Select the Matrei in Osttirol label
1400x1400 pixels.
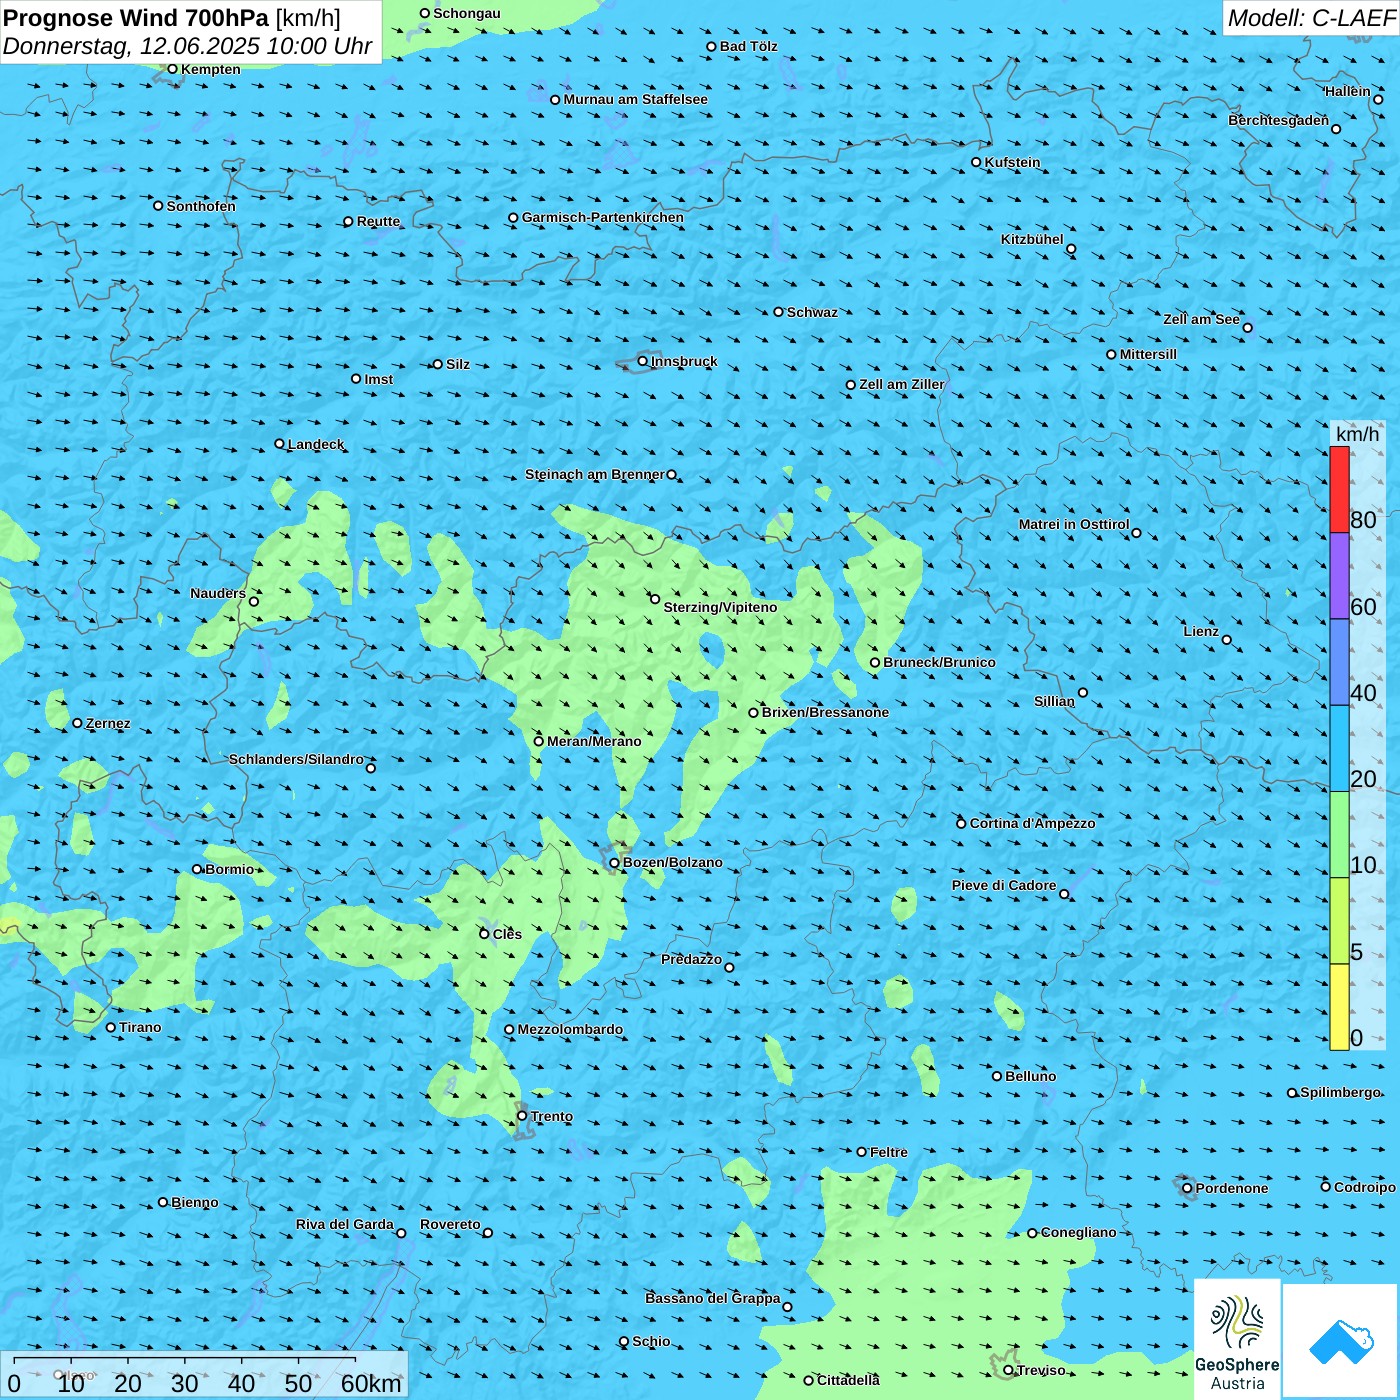pyautogui.click(x=1074, y=524)
